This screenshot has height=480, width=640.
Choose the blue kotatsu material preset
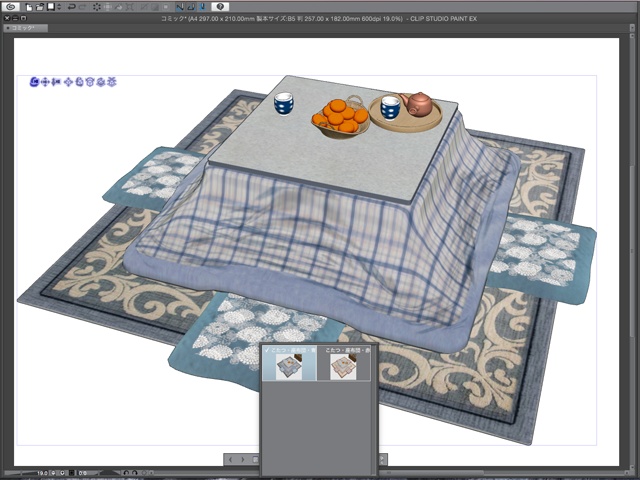click(289, 363)
